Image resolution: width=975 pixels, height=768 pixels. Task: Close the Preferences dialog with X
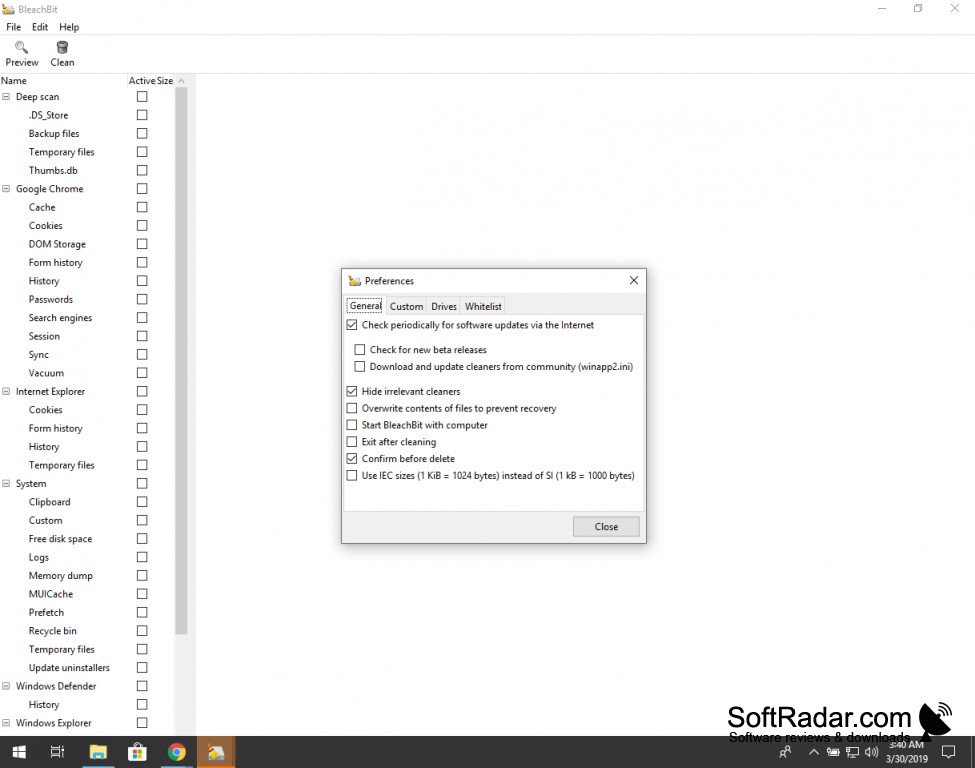[x=634, y=280]
